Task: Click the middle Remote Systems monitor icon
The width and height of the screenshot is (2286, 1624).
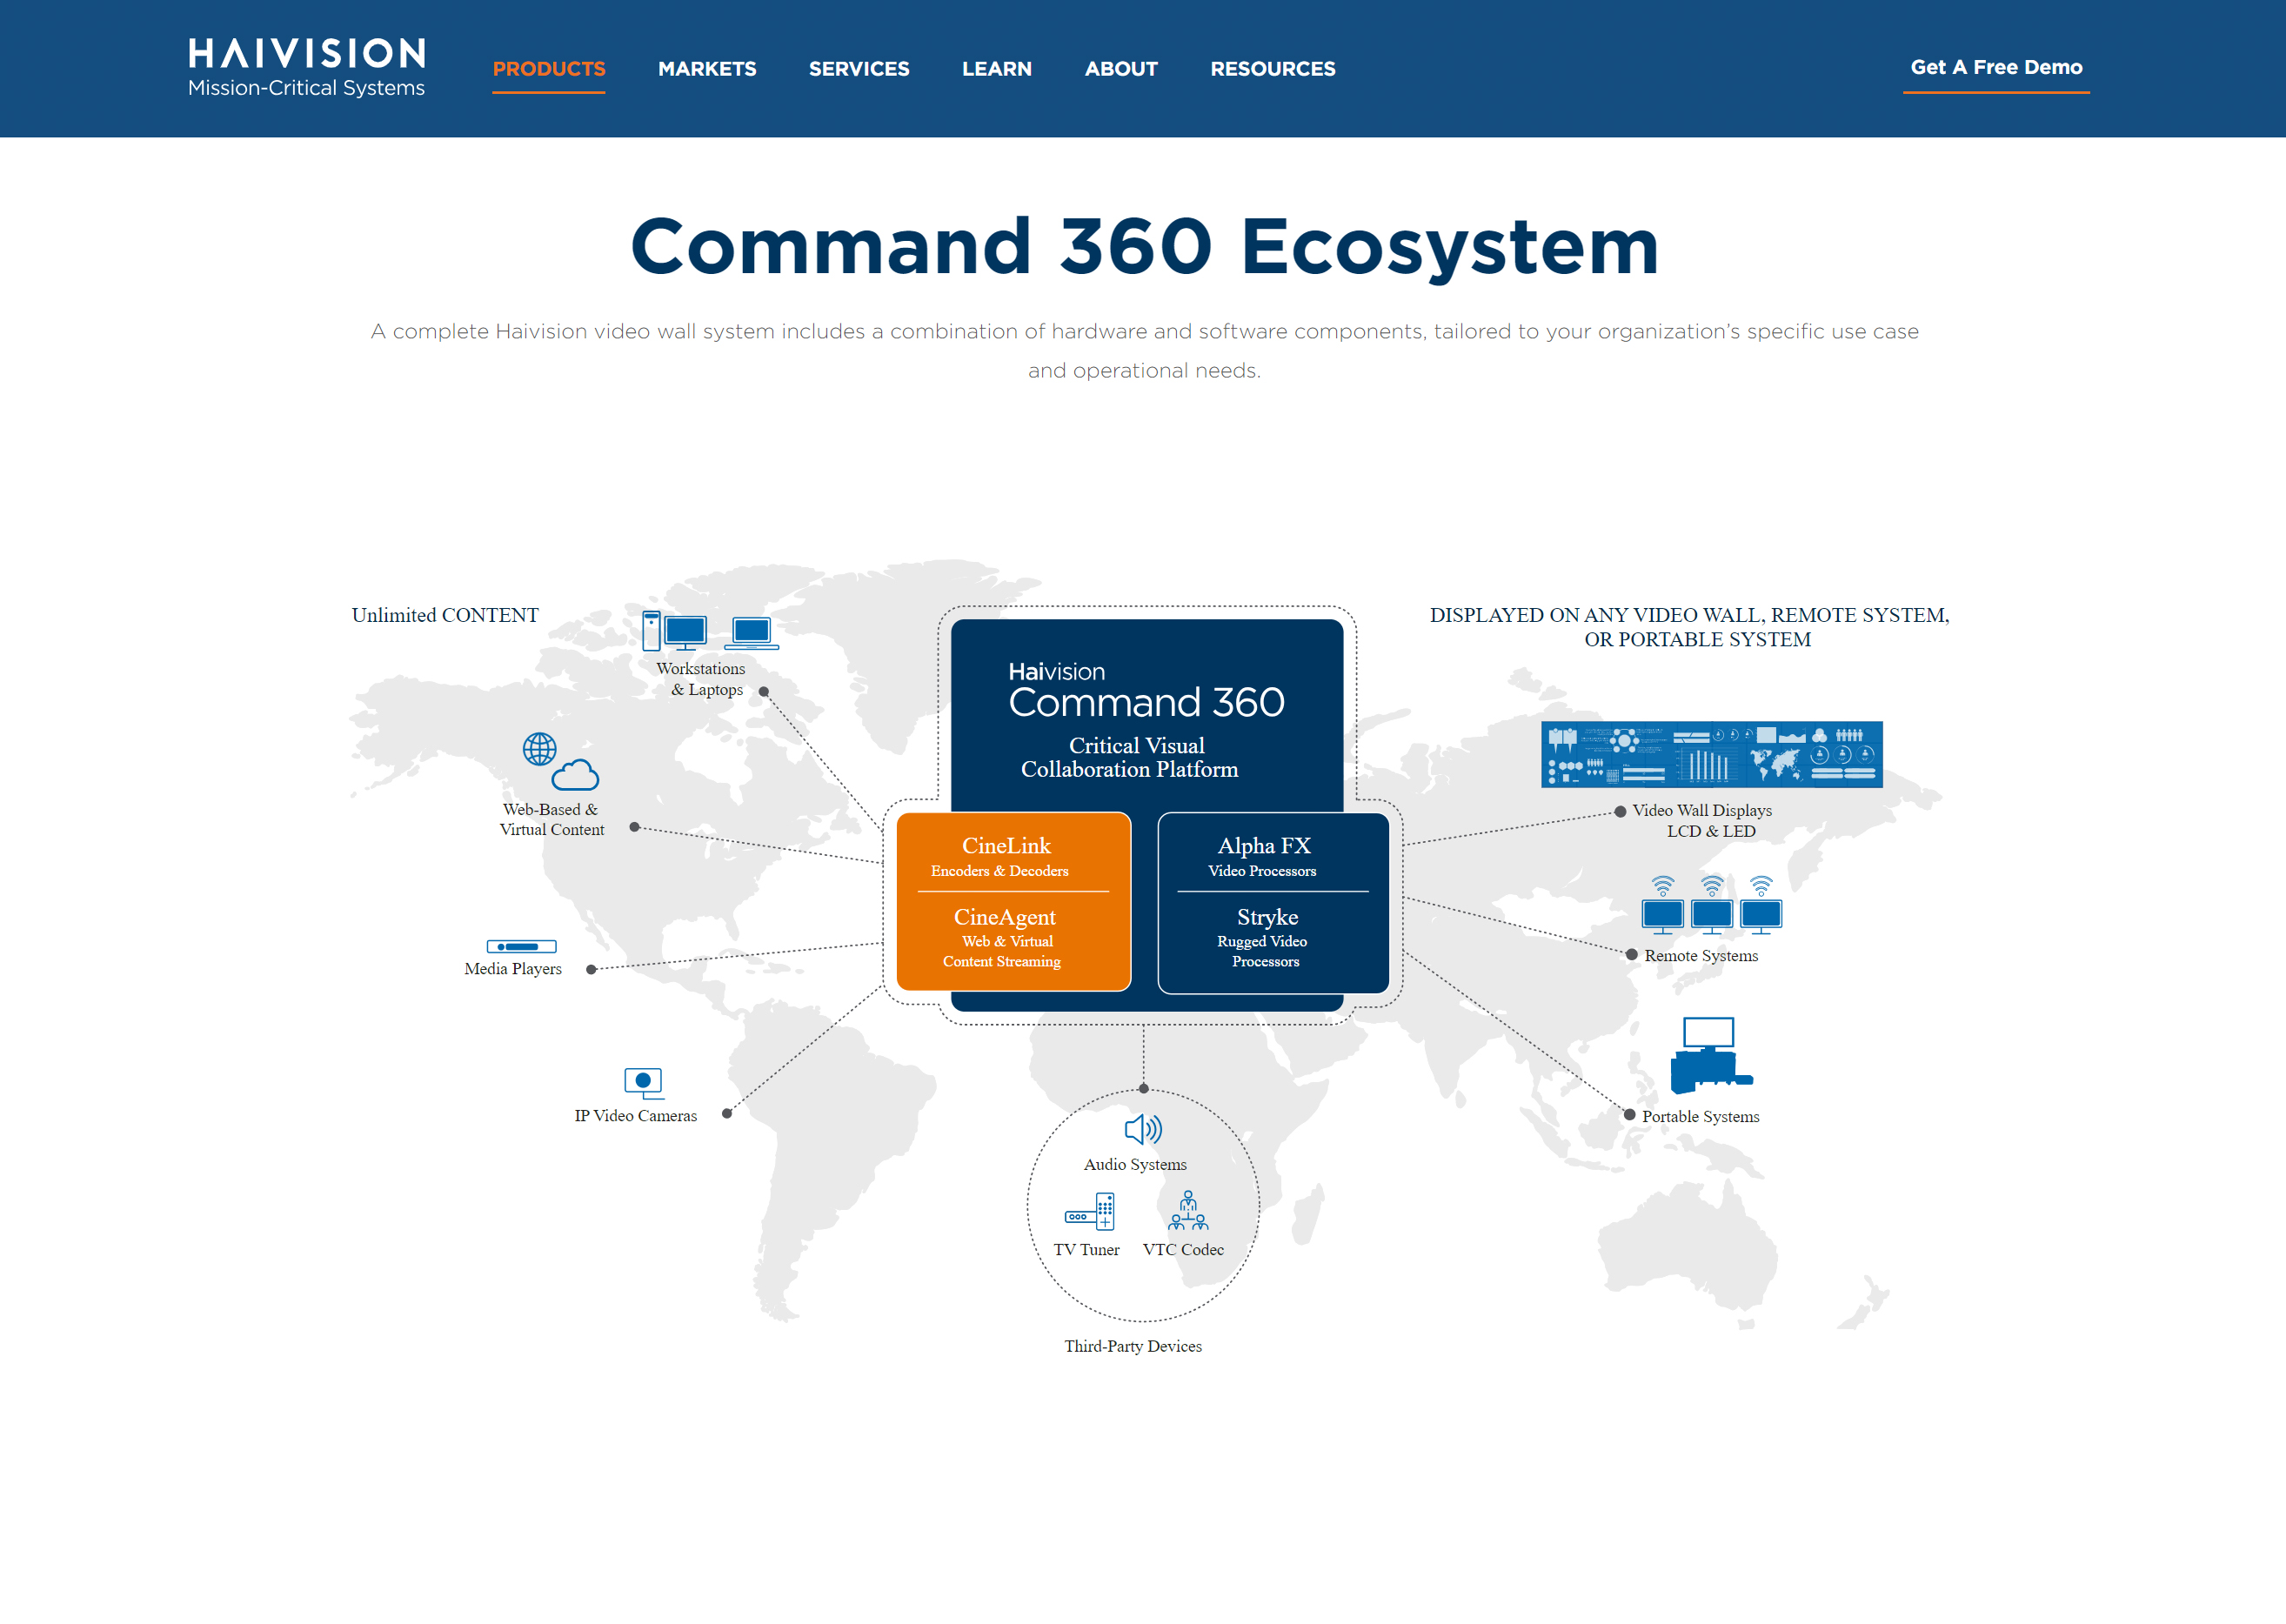Action: click(1712, 905)
